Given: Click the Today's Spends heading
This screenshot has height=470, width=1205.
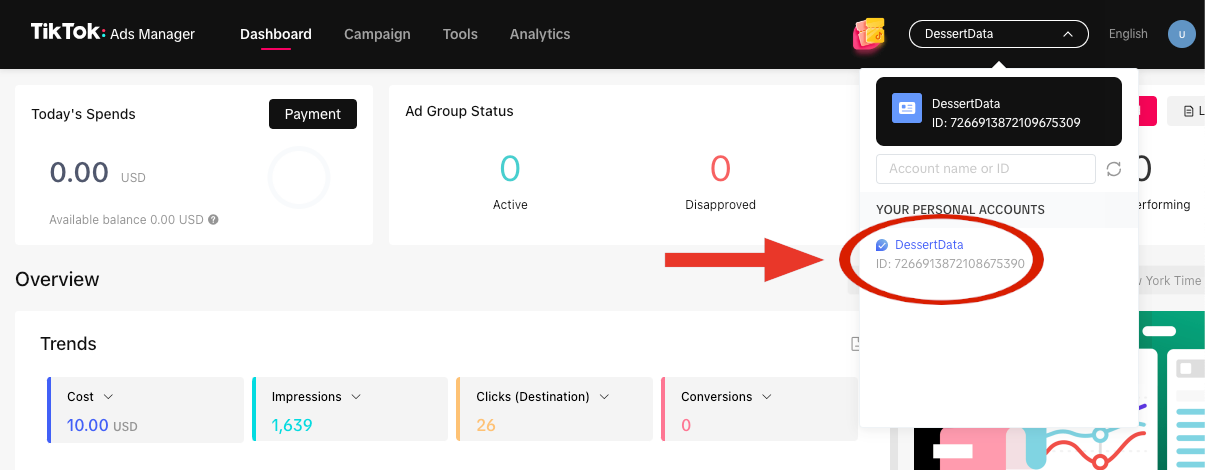Looking at the screenshot, I should point(83,114).
